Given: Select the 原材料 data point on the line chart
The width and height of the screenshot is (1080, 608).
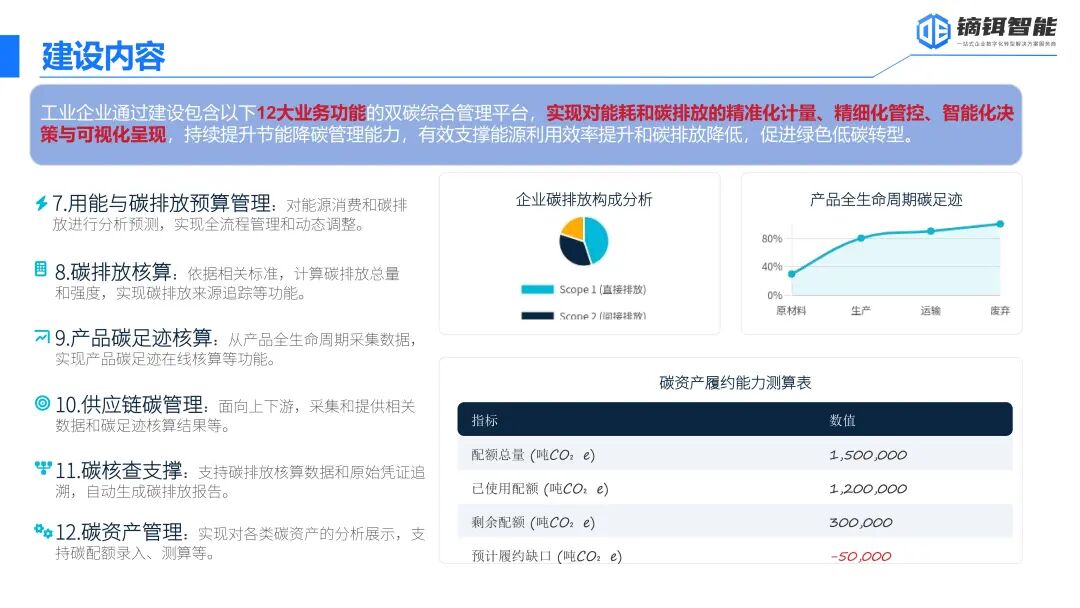Looking at the screenshot, I should point(791,274).
